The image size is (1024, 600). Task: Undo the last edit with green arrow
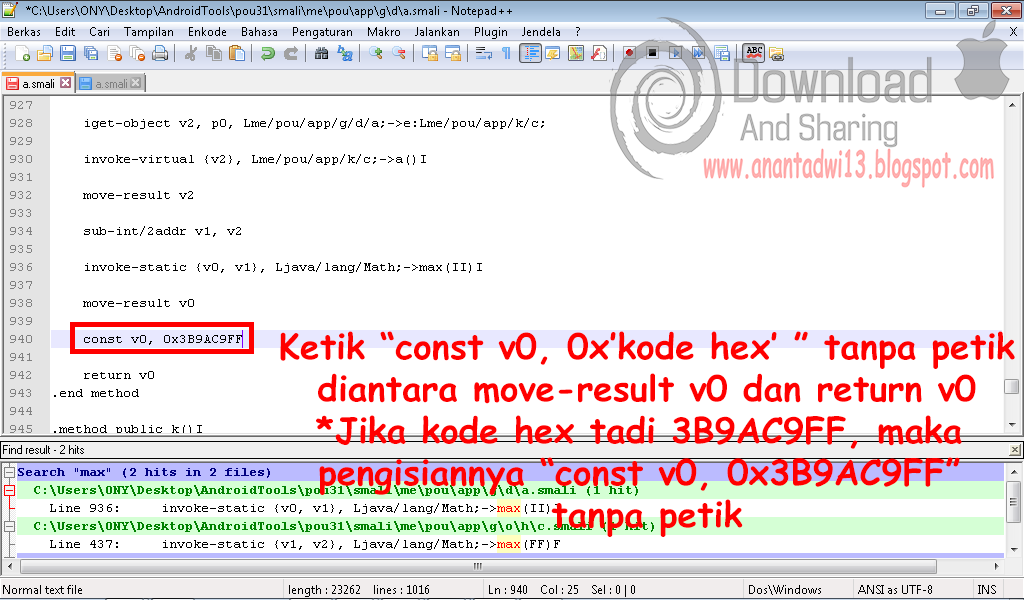267,54
